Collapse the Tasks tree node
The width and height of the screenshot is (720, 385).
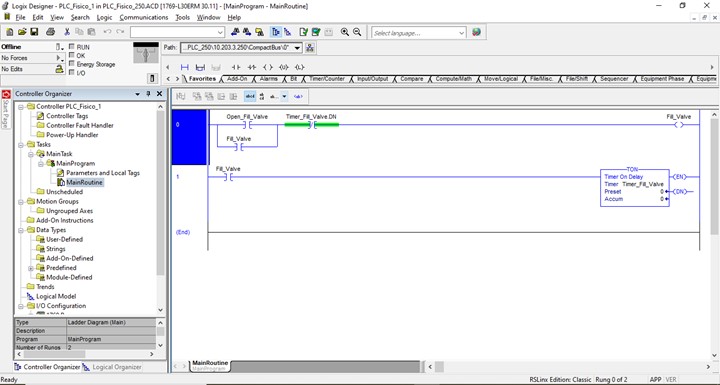21,144
